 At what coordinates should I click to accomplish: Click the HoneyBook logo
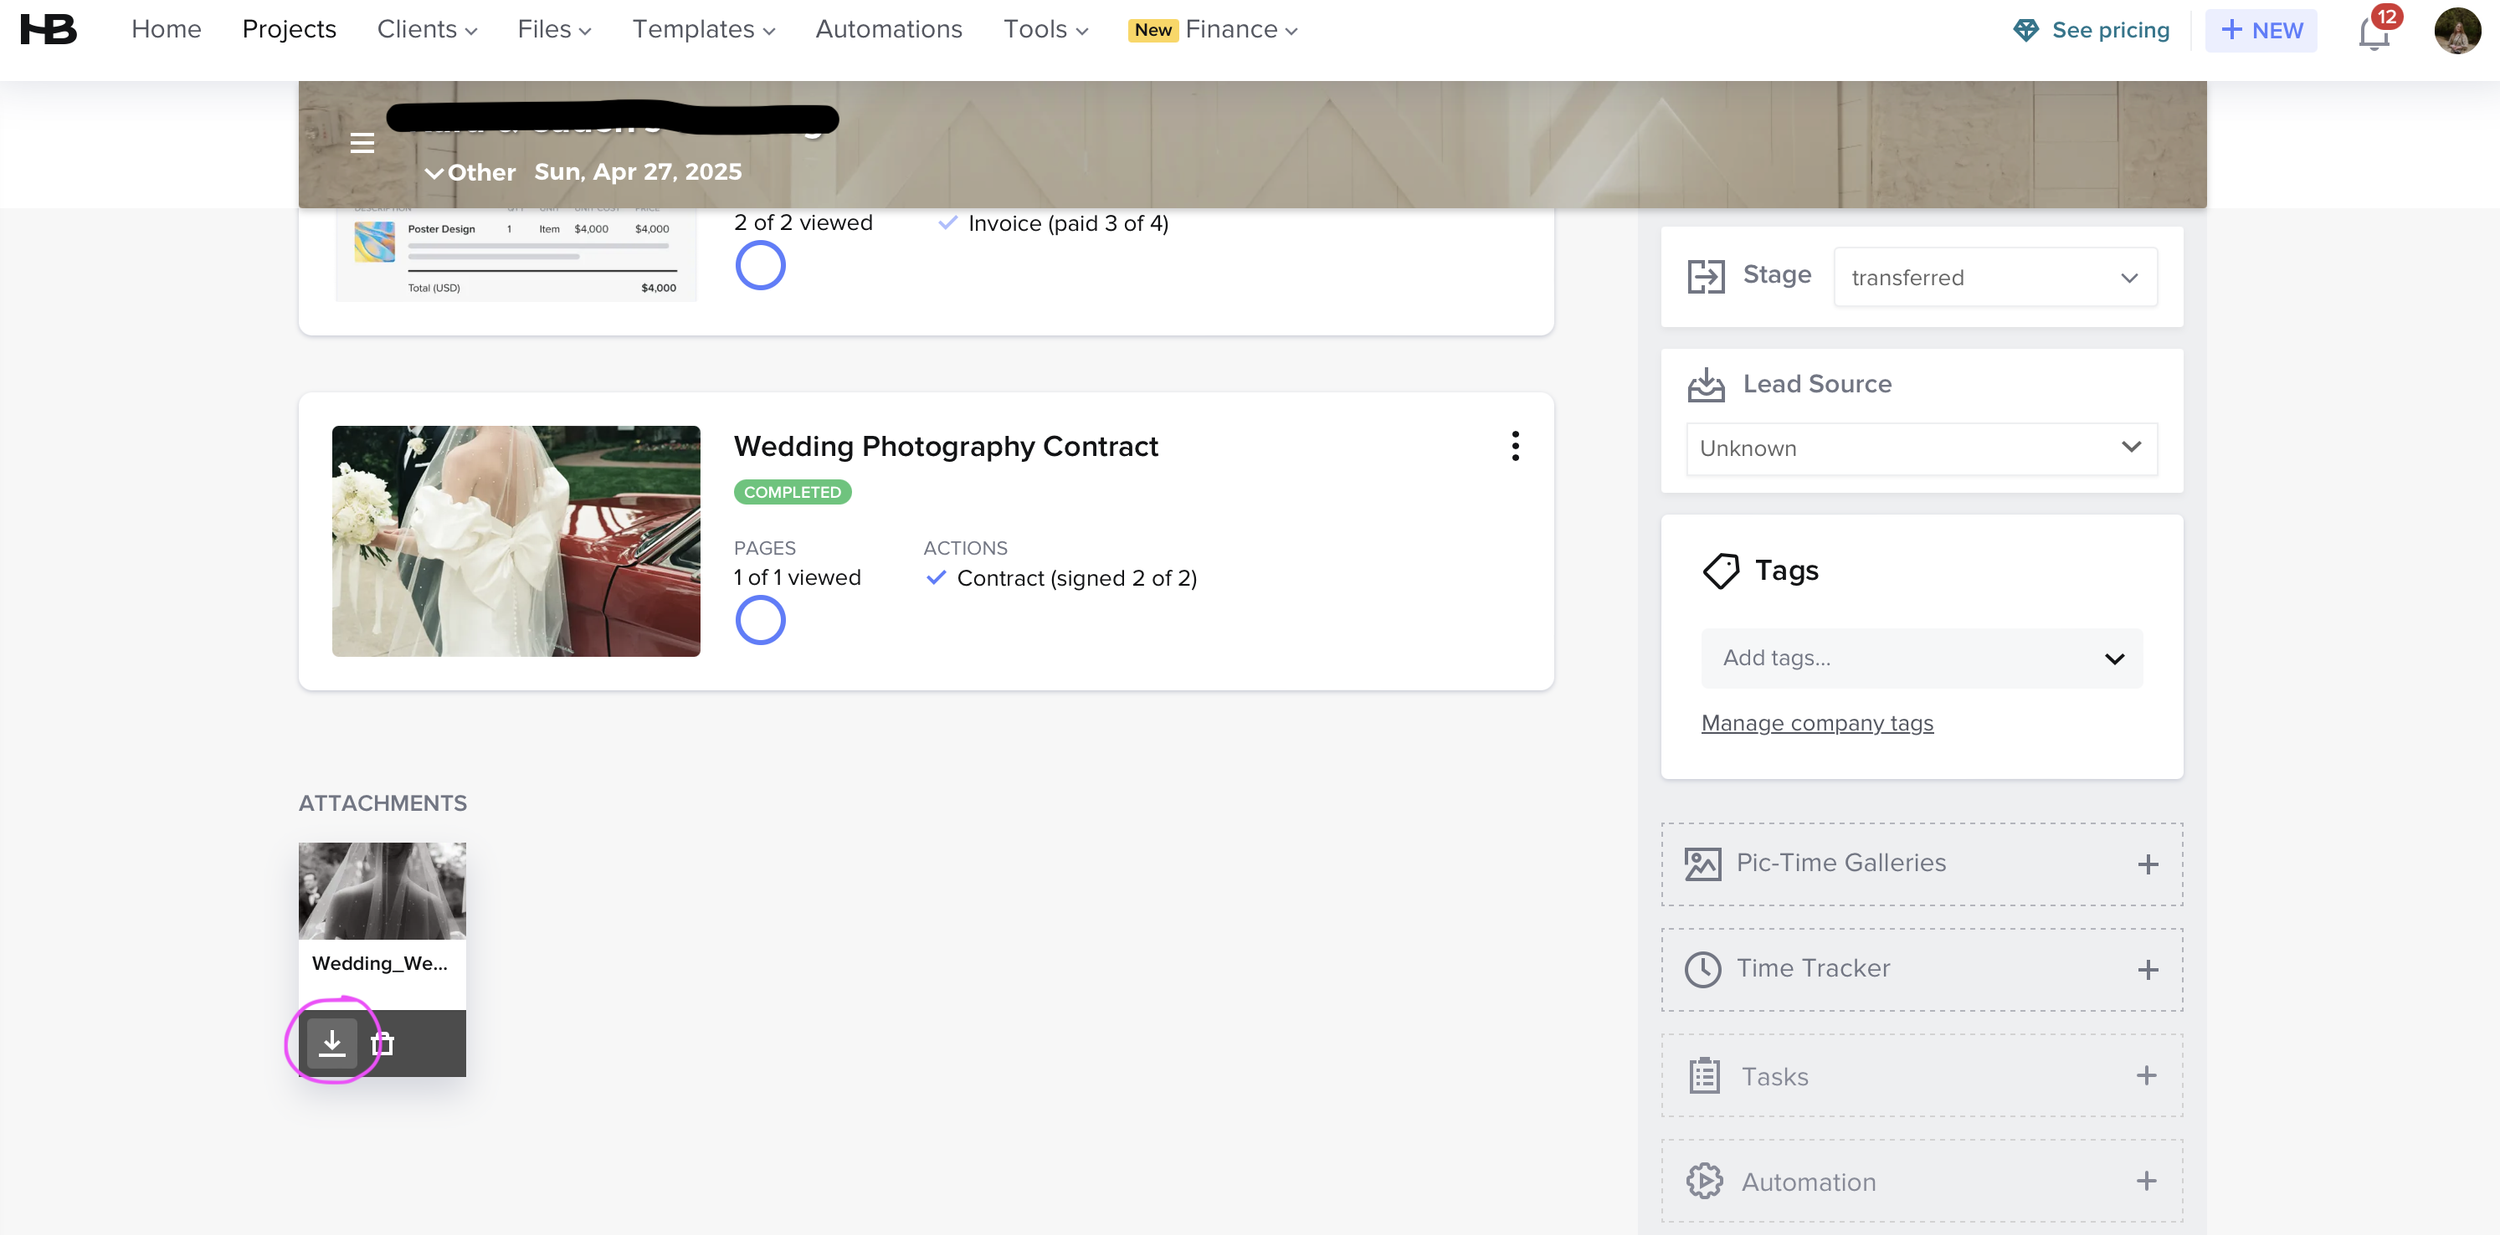pos(48,29)
